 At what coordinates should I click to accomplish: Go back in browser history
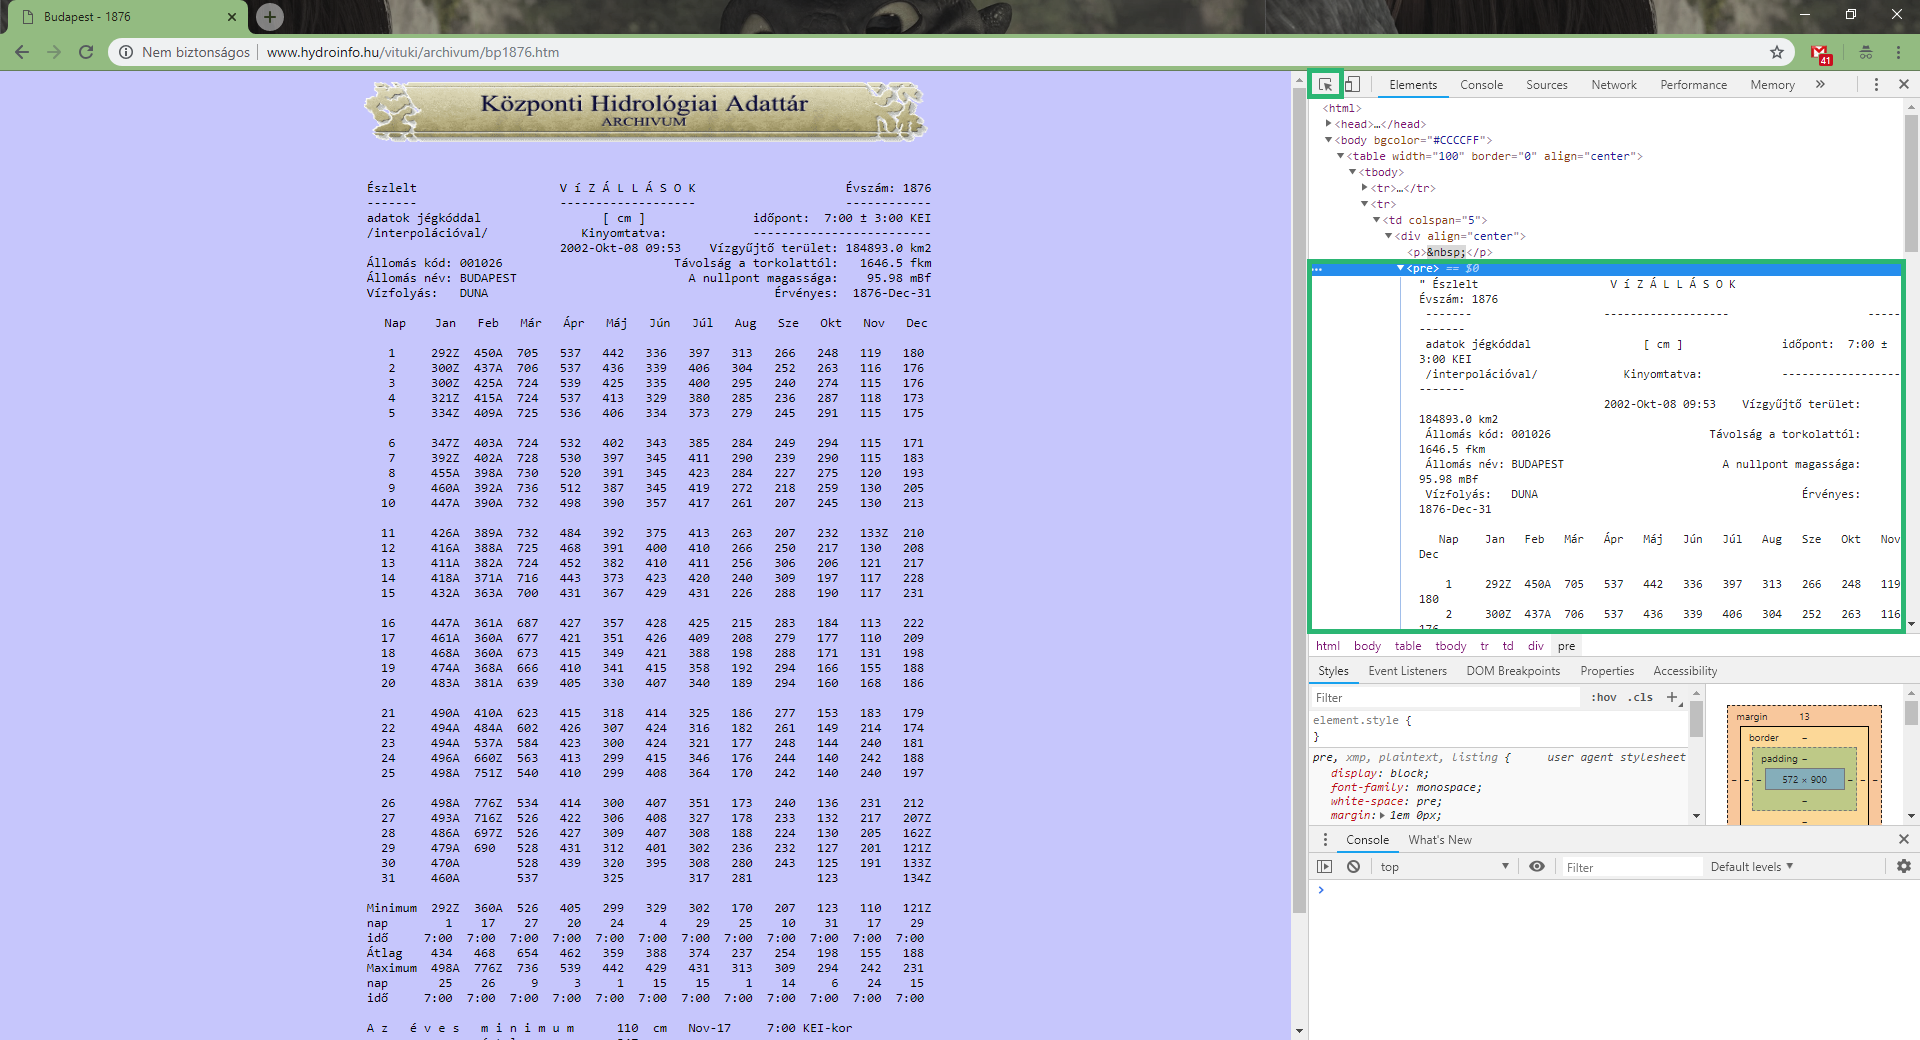point(22,52)
